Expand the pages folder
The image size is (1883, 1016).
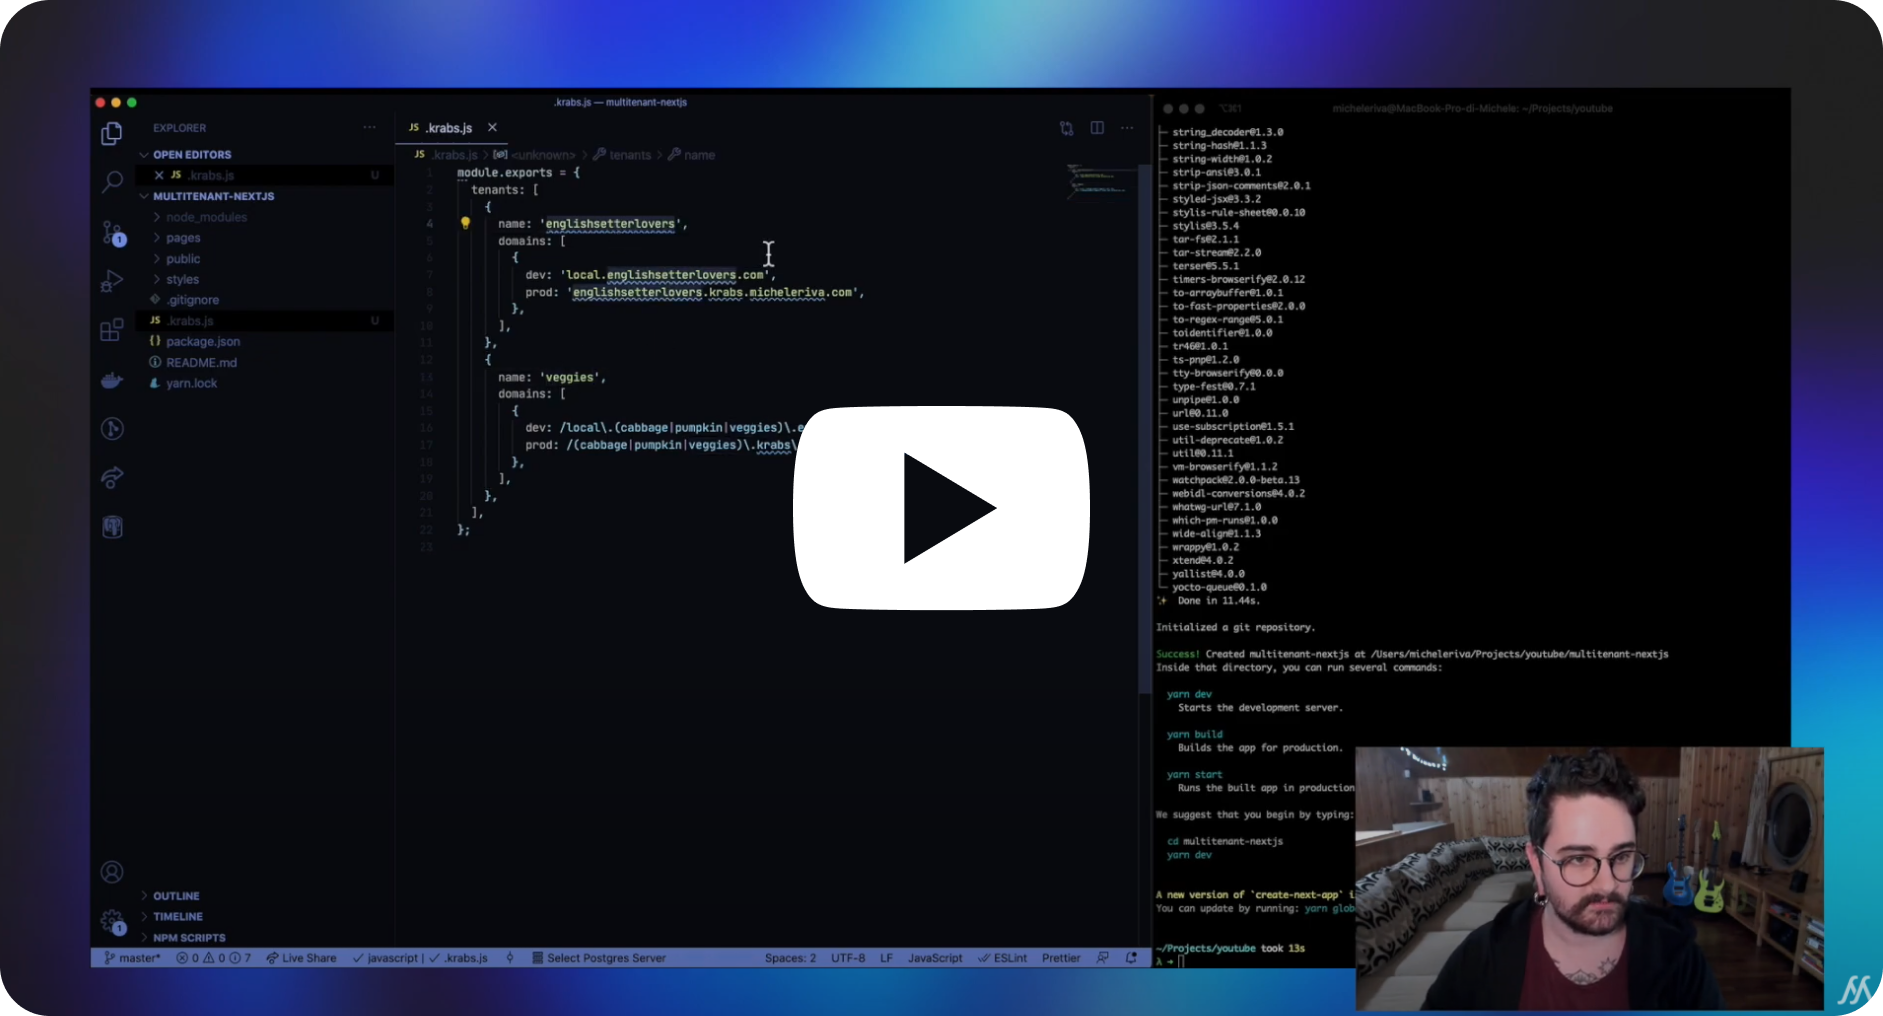pyautogui.click(x=183, y=238)
